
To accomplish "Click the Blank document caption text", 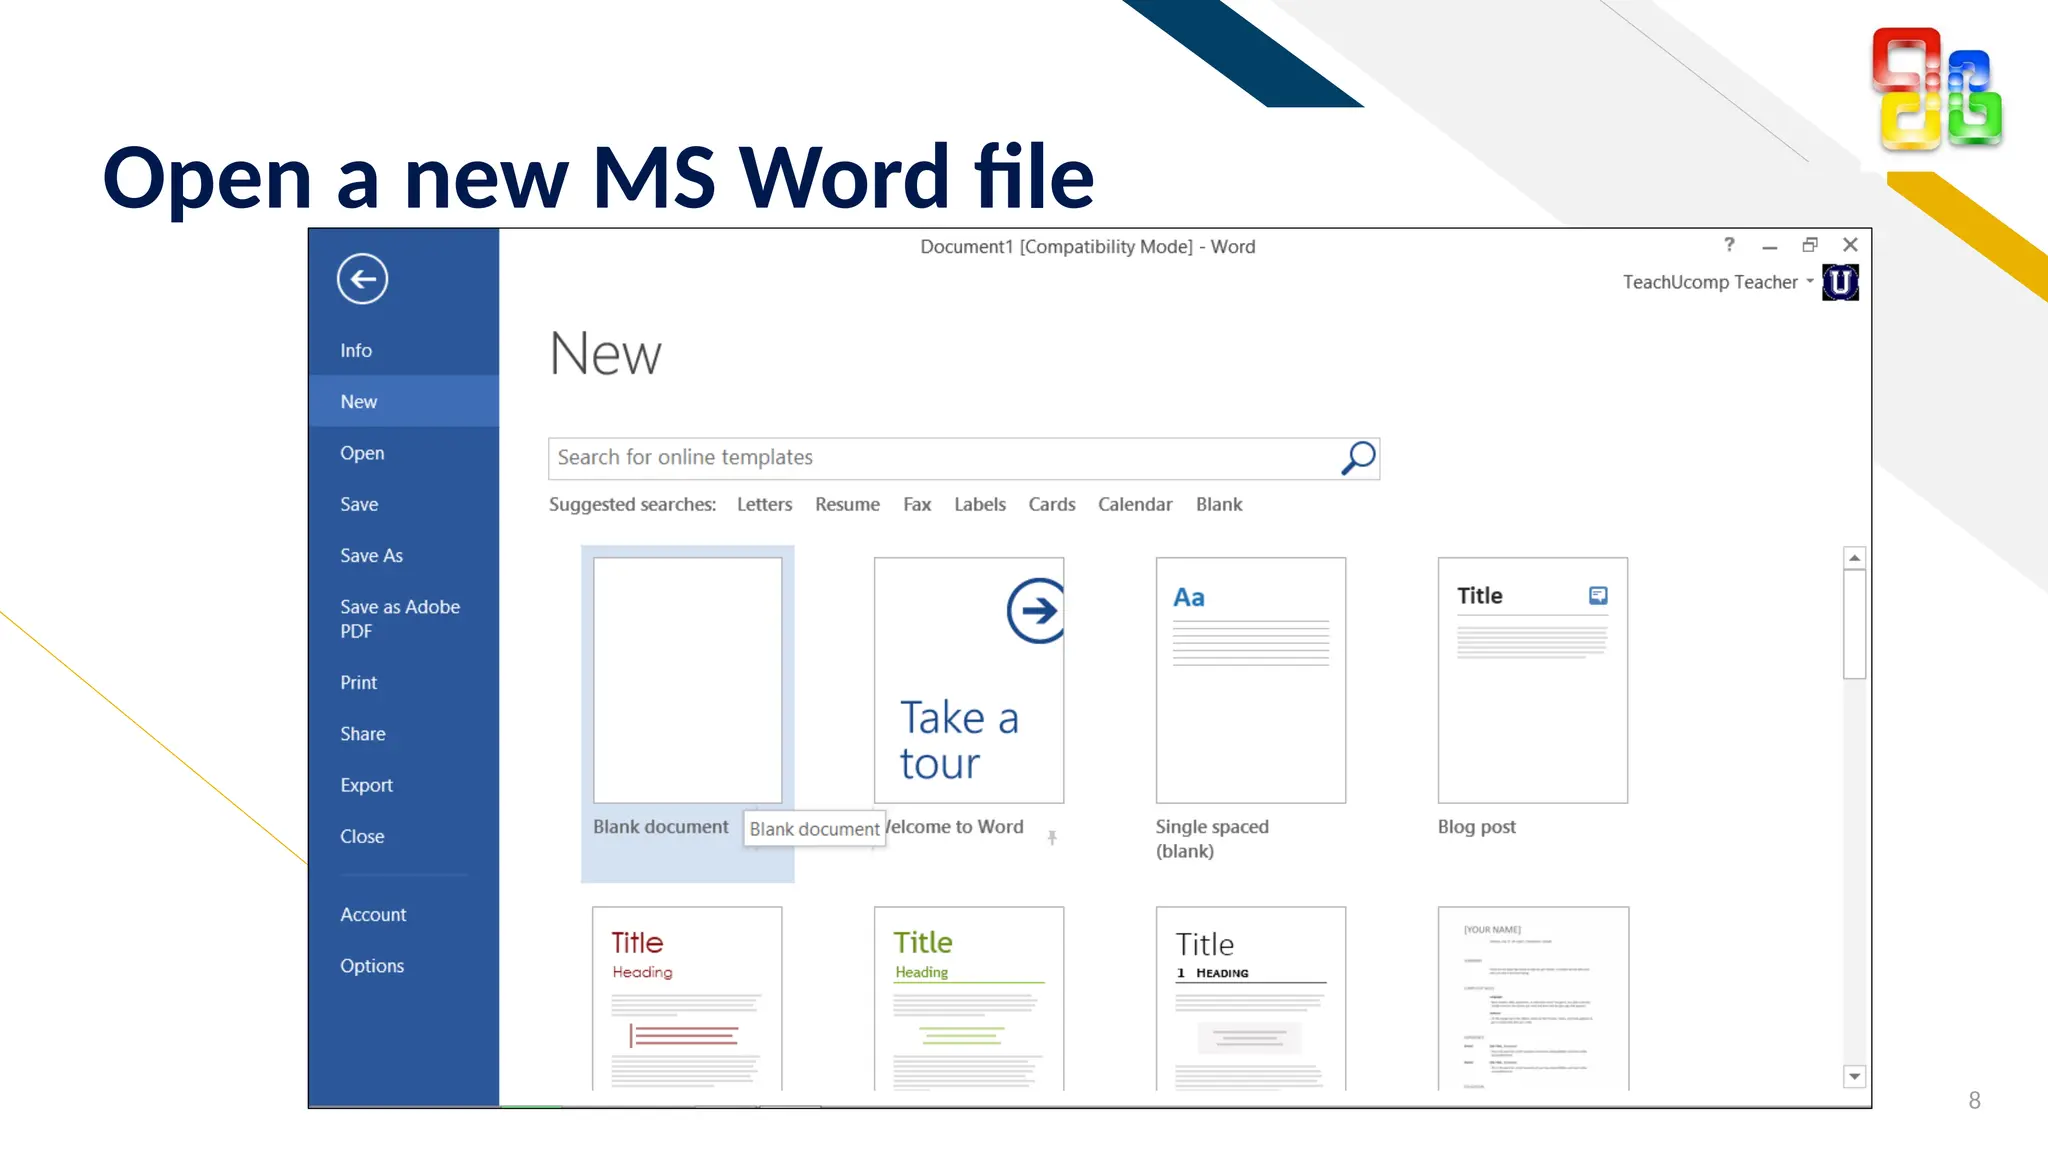I will coord(660,827).
